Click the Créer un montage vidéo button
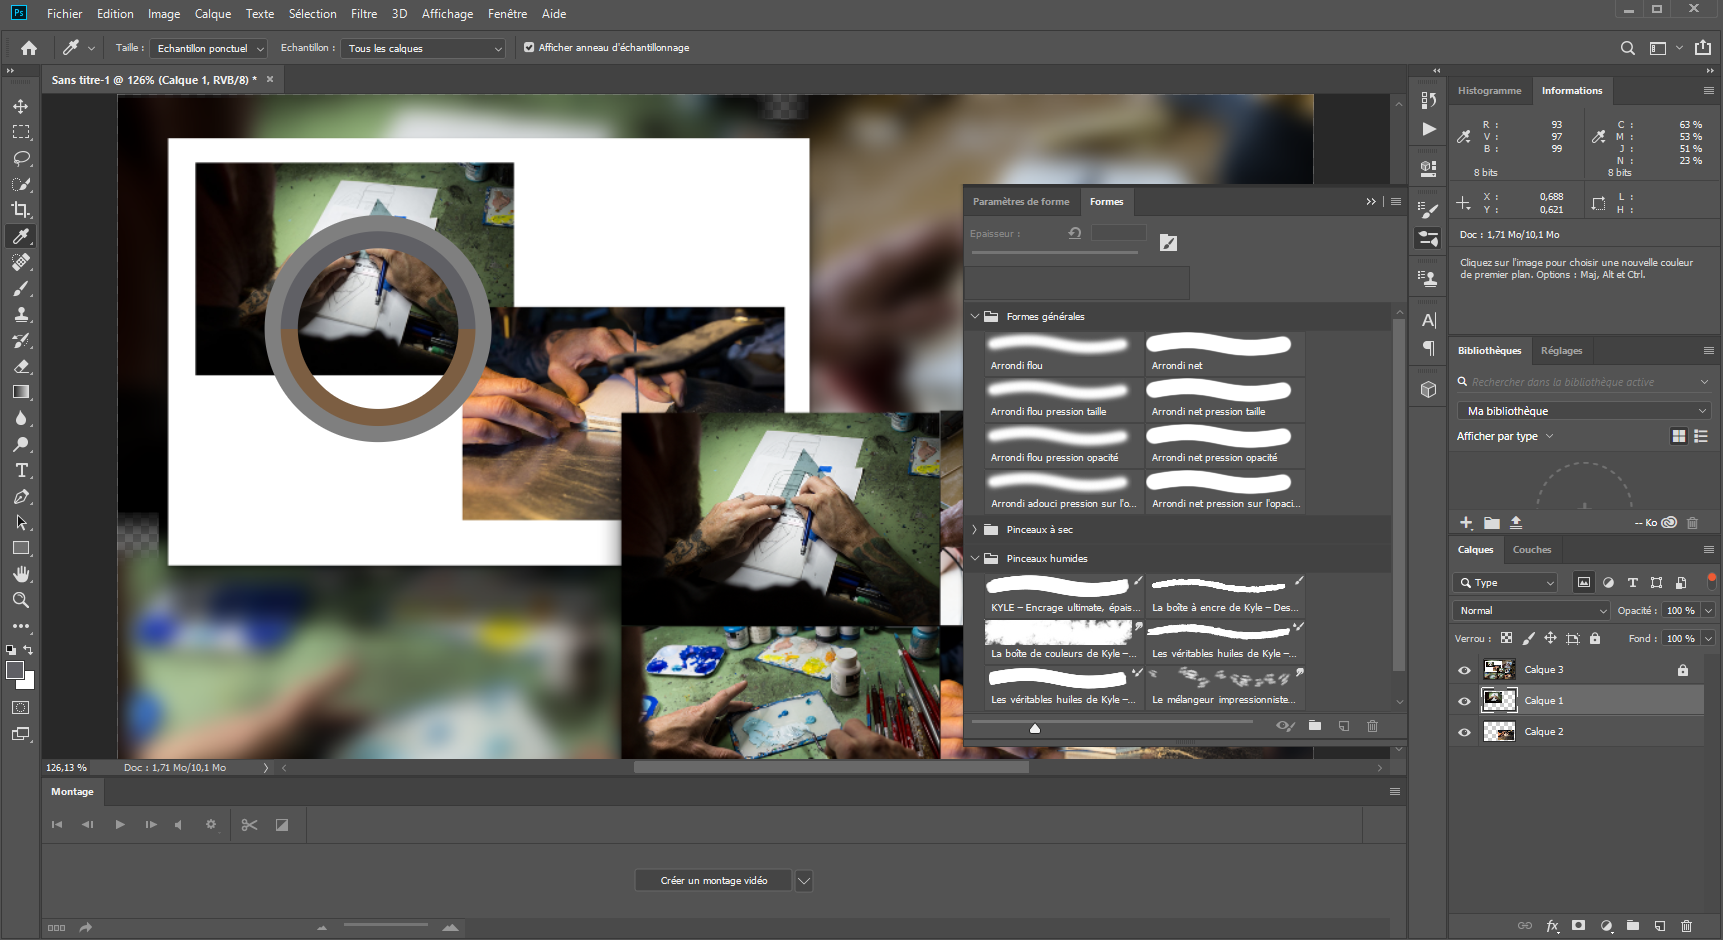Screen dimensions: 1723x940 point(712,880)
